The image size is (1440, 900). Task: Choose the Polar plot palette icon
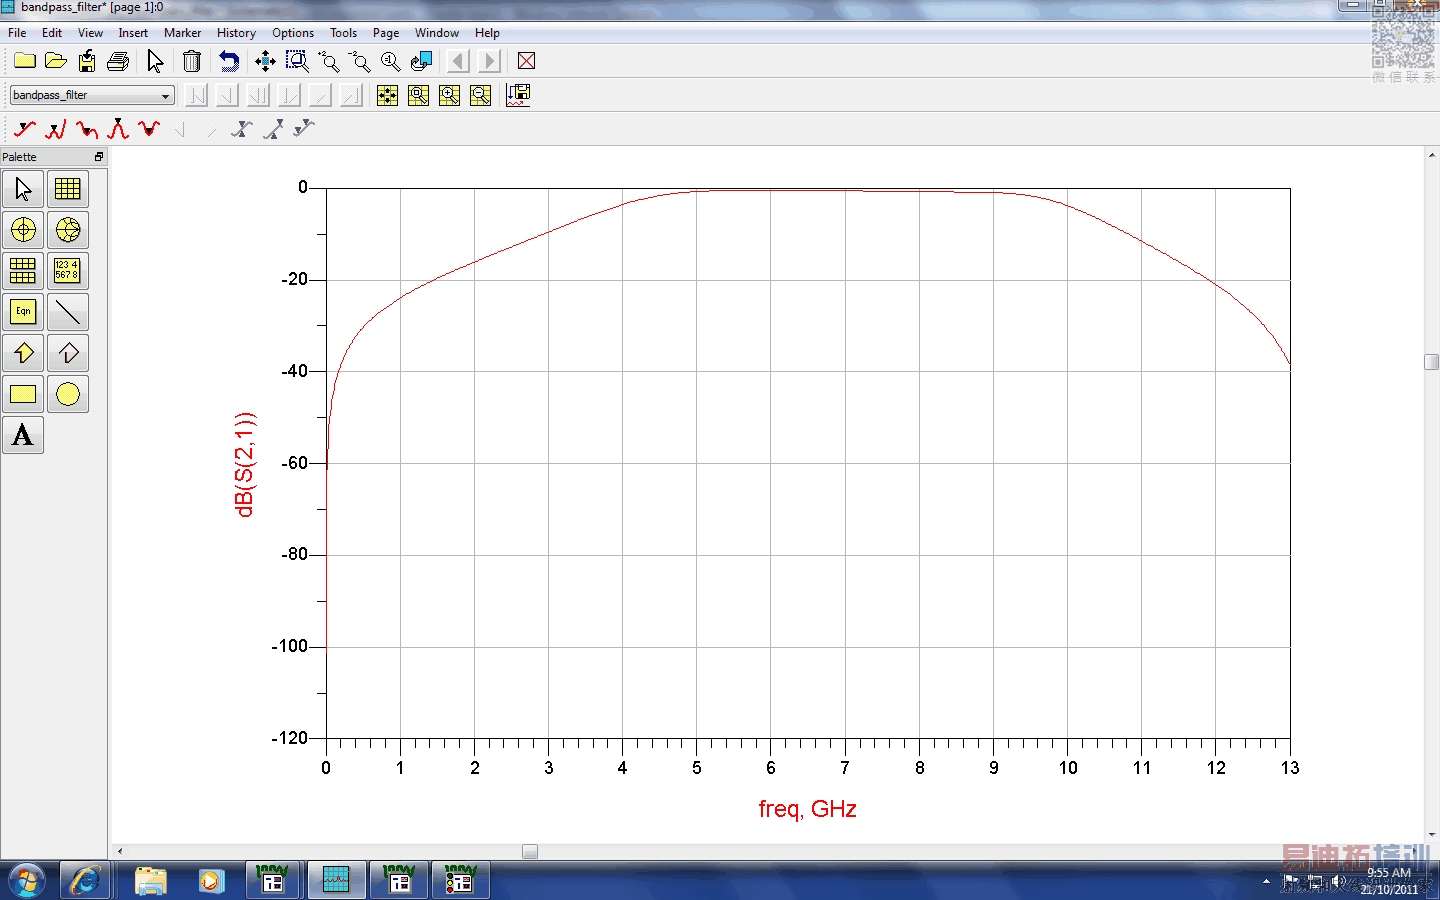[23, 230]
